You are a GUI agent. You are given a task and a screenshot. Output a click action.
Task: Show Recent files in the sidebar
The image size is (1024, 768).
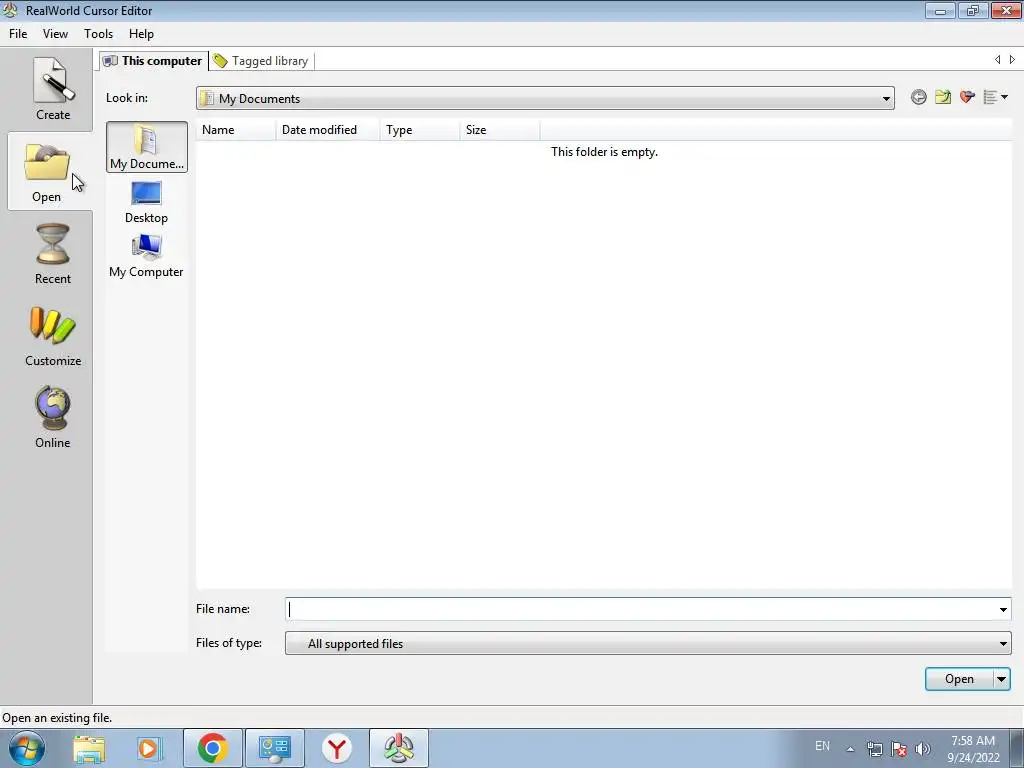coord(52,253)
